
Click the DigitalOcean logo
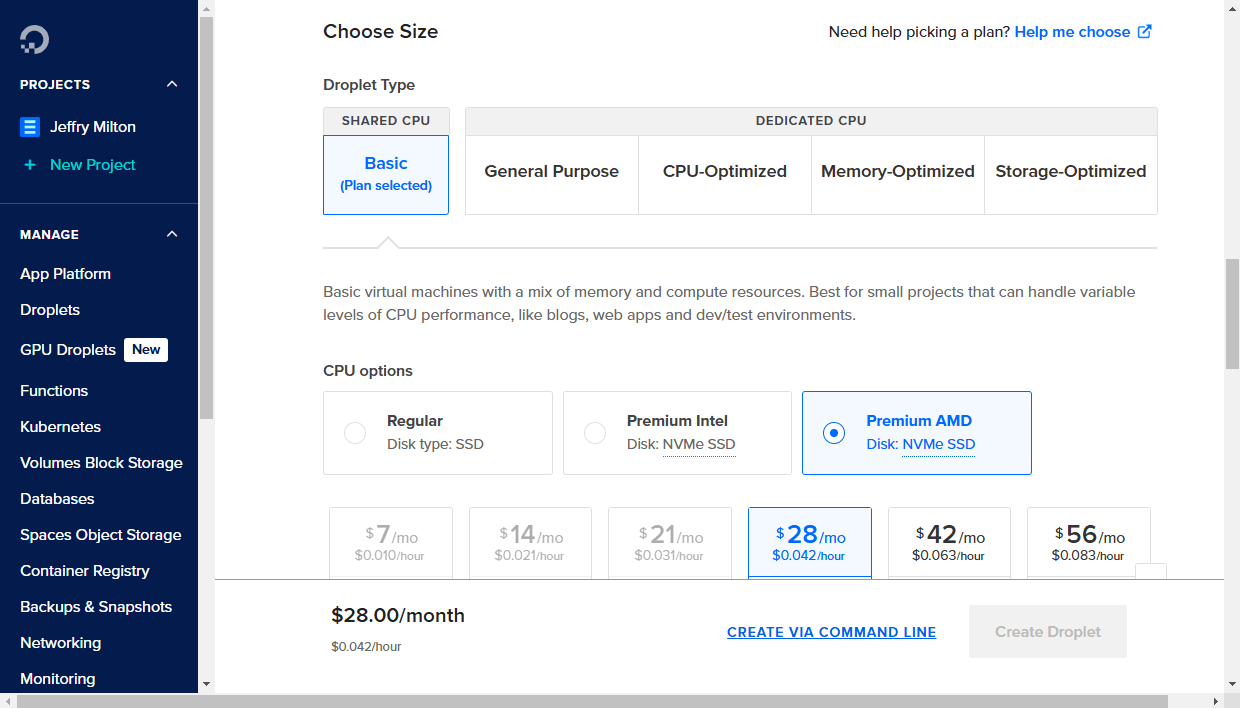pos(33,39)
